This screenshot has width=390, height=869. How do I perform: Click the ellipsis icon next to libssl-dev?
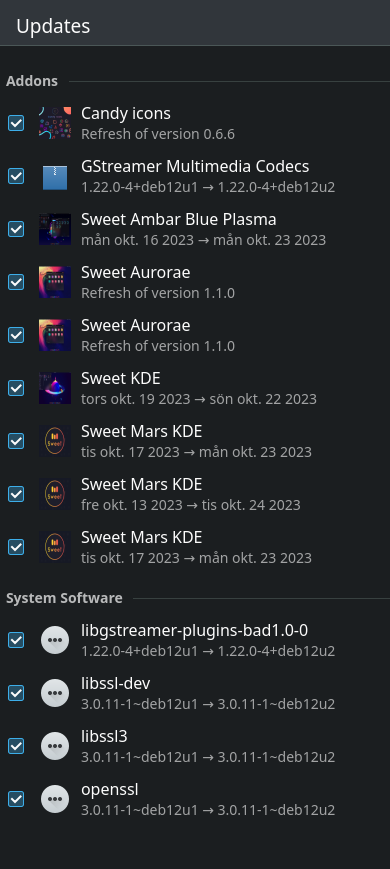coord(55,693)
